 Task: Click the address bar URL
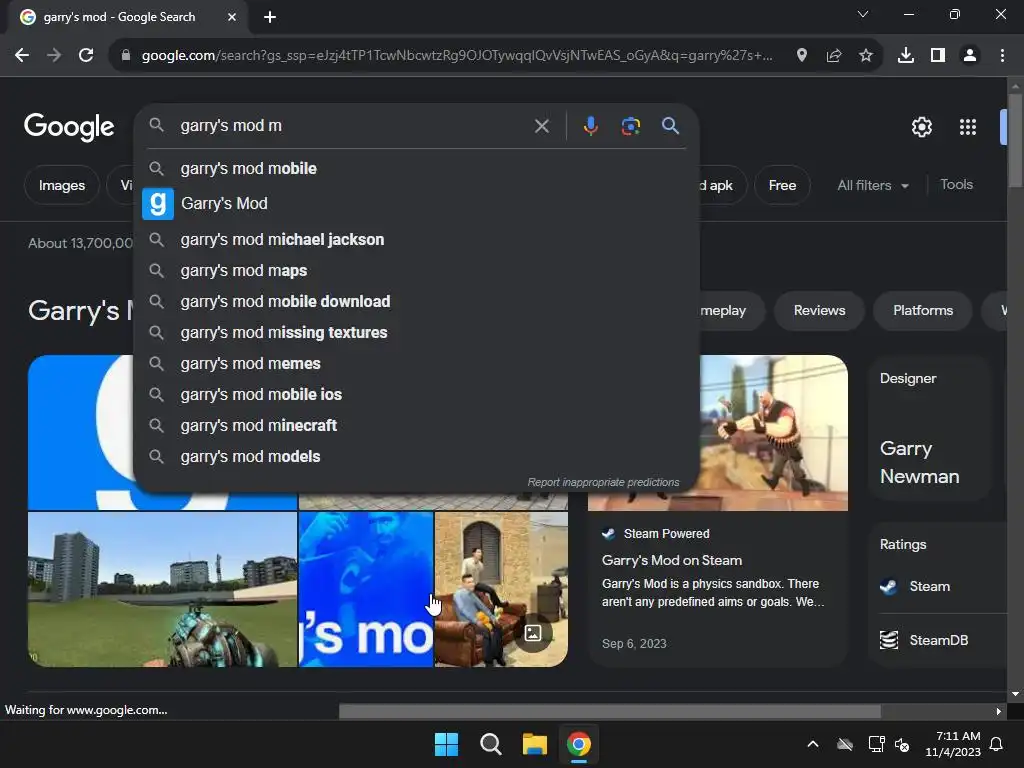[x=457, y=56]
